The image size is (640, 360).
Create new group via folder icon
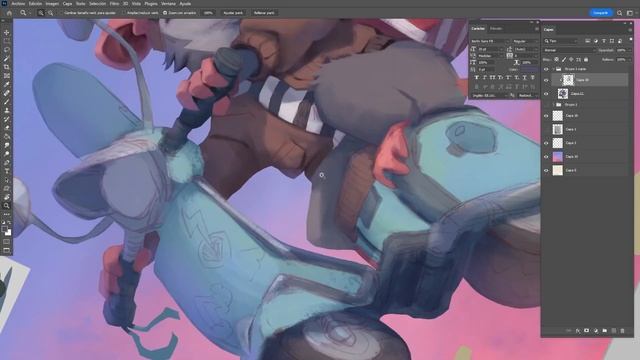click(604, 331)
